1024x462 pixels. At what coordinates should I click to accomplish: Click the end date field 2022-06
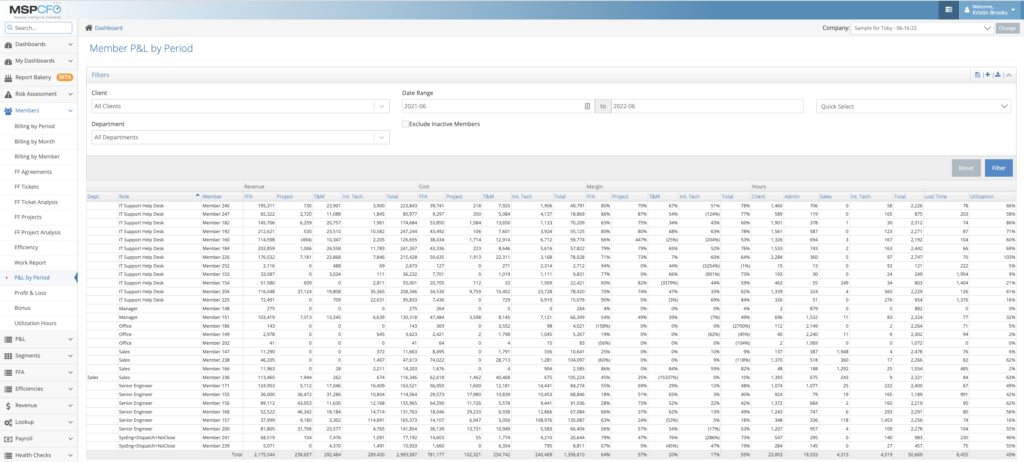[x=707, y=107]
